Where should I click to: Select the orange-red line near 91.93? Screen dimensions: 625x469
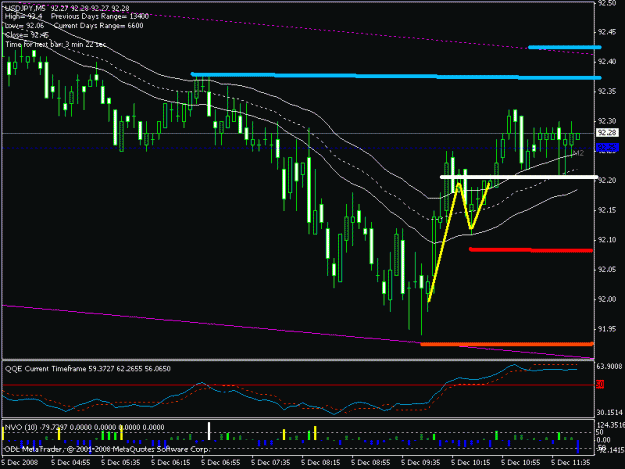point(507,344)
